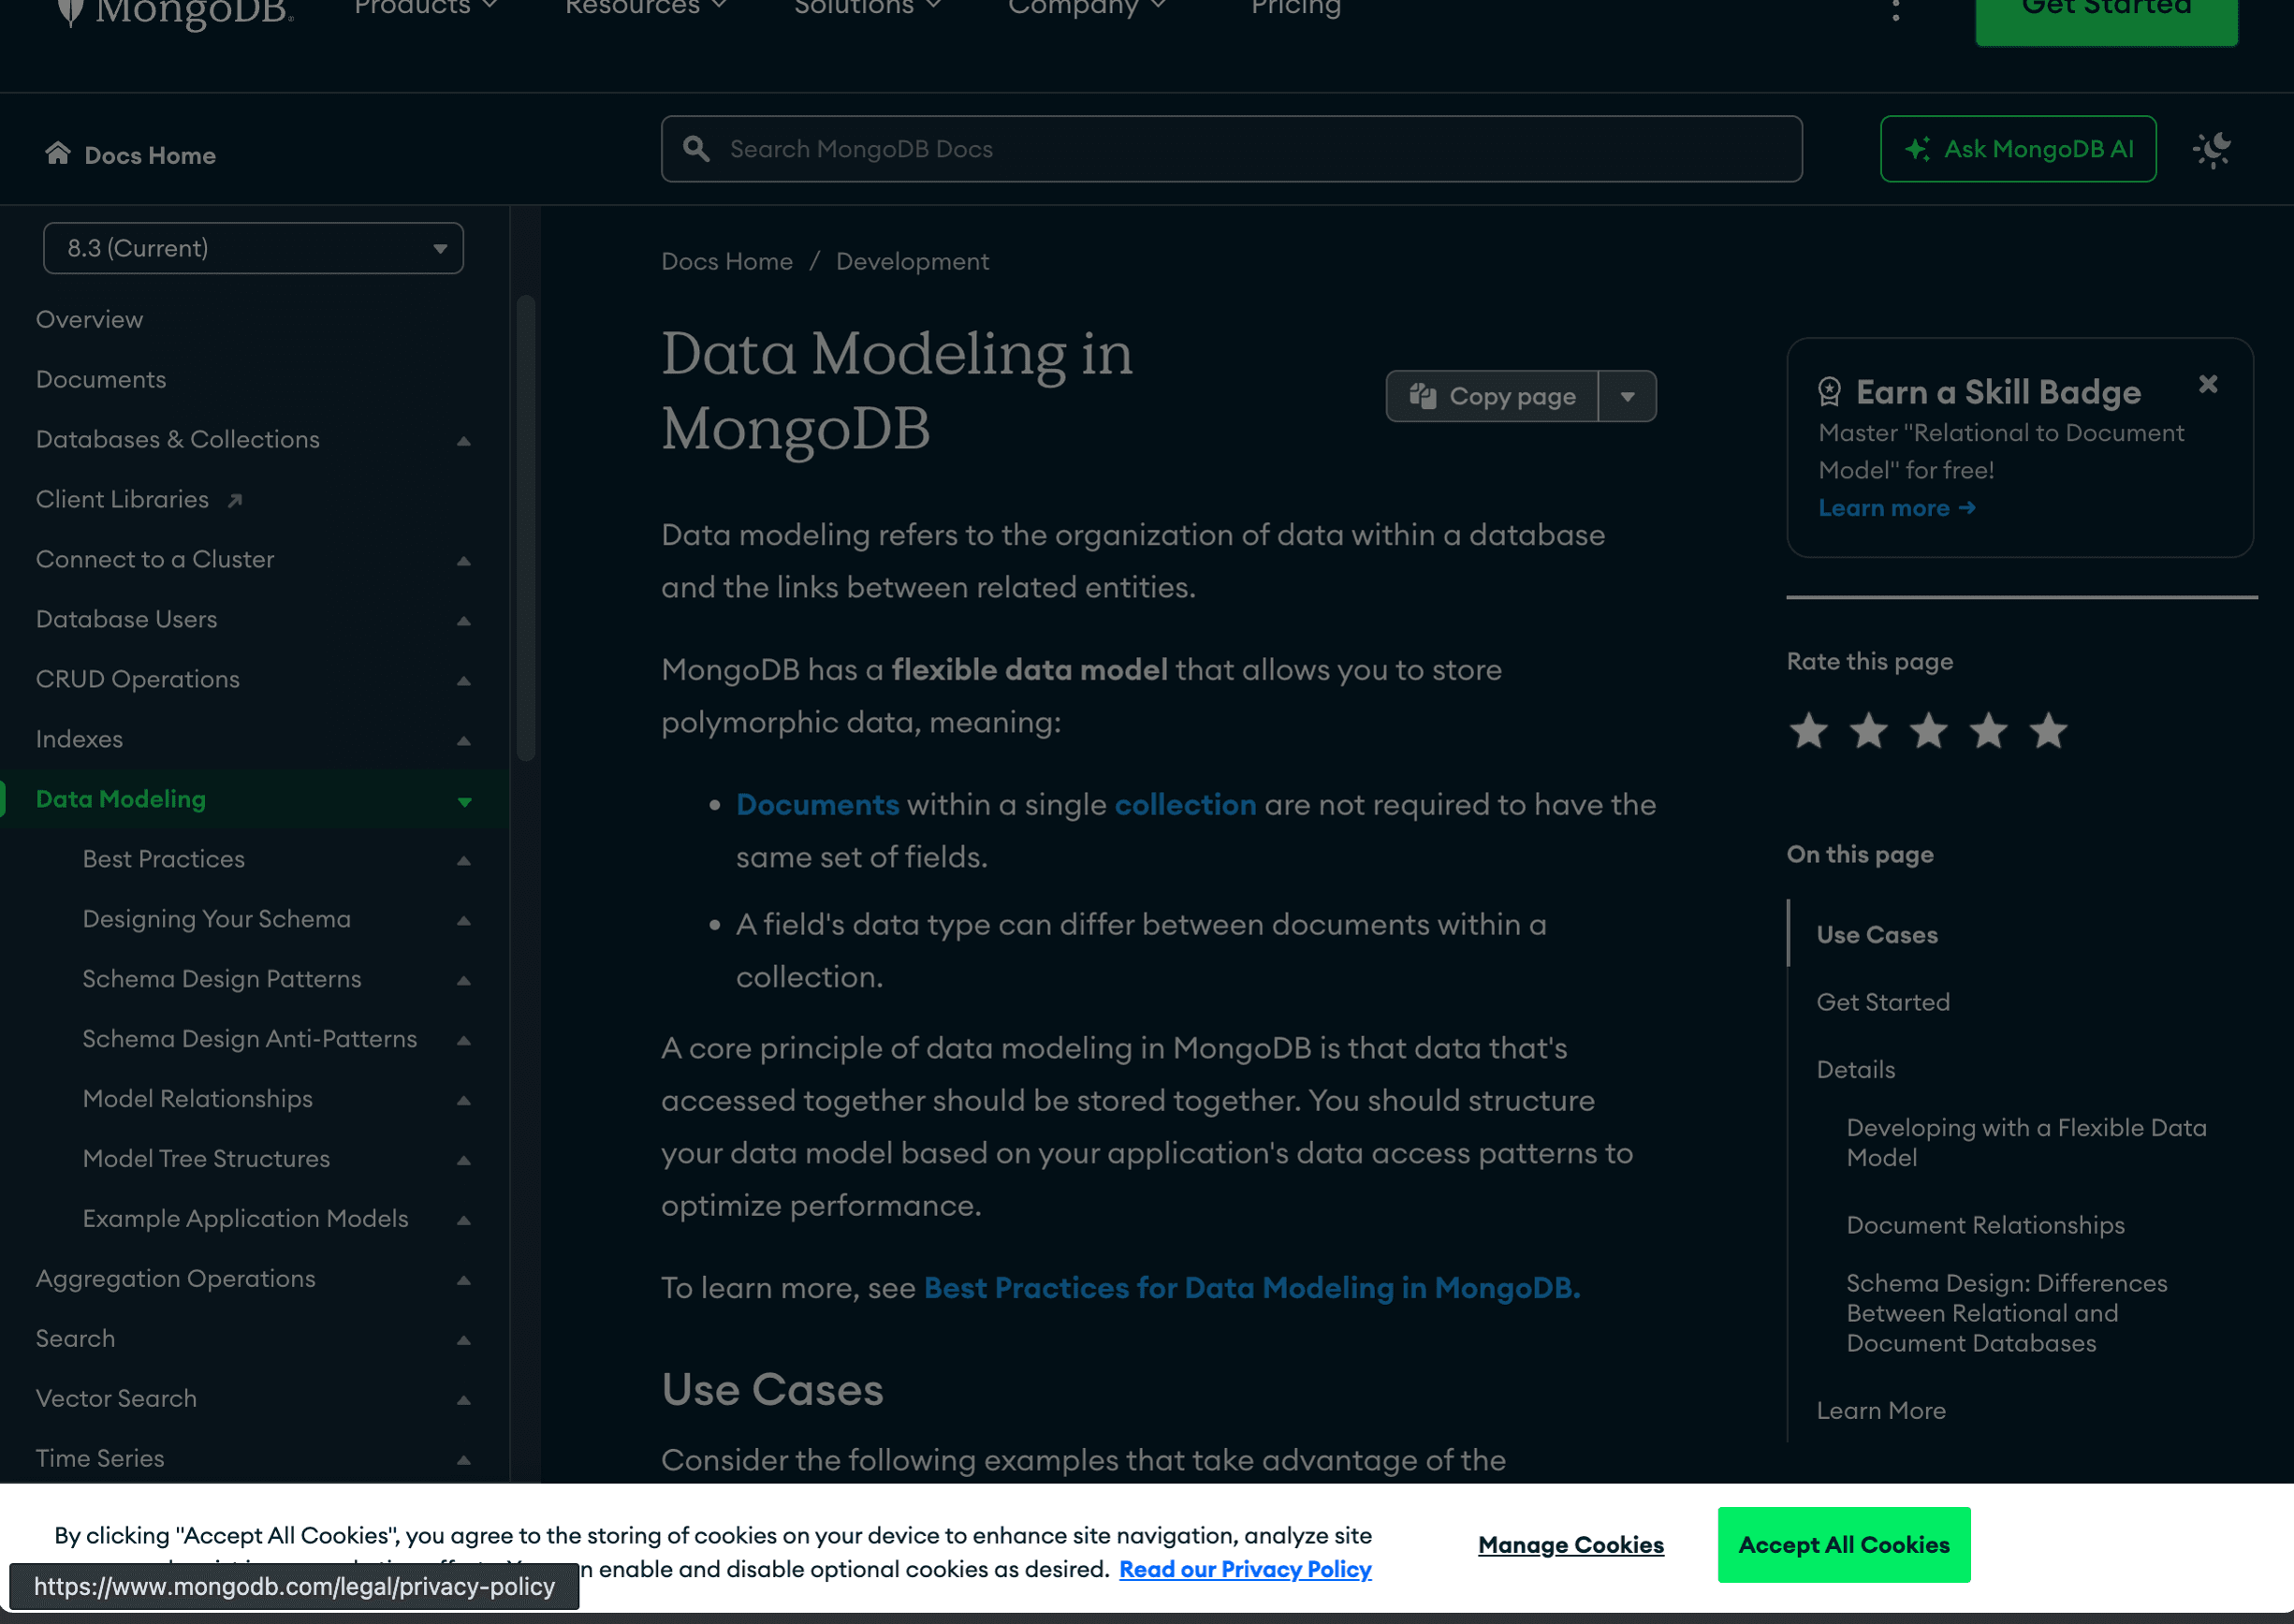
Task: Expand the Vector Search section arrow
Action: 464,1401
